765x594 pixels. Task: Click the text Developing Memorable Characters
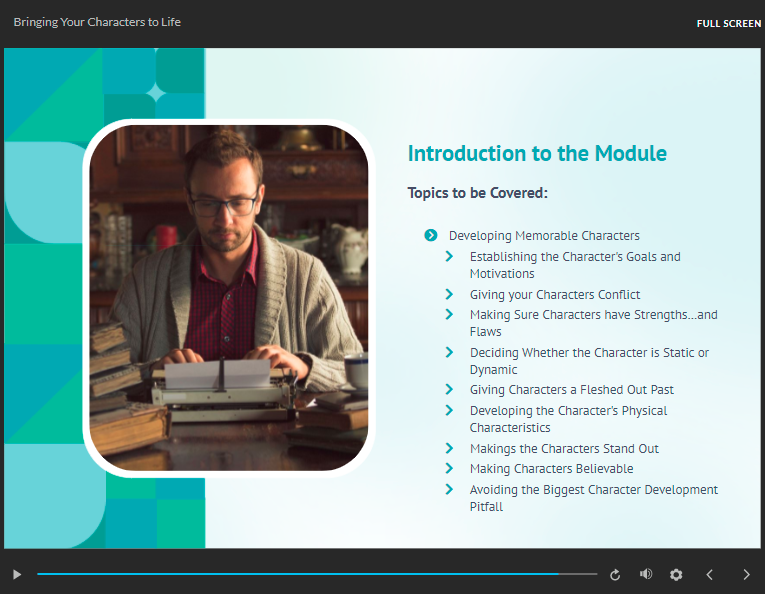coord(544,236)
